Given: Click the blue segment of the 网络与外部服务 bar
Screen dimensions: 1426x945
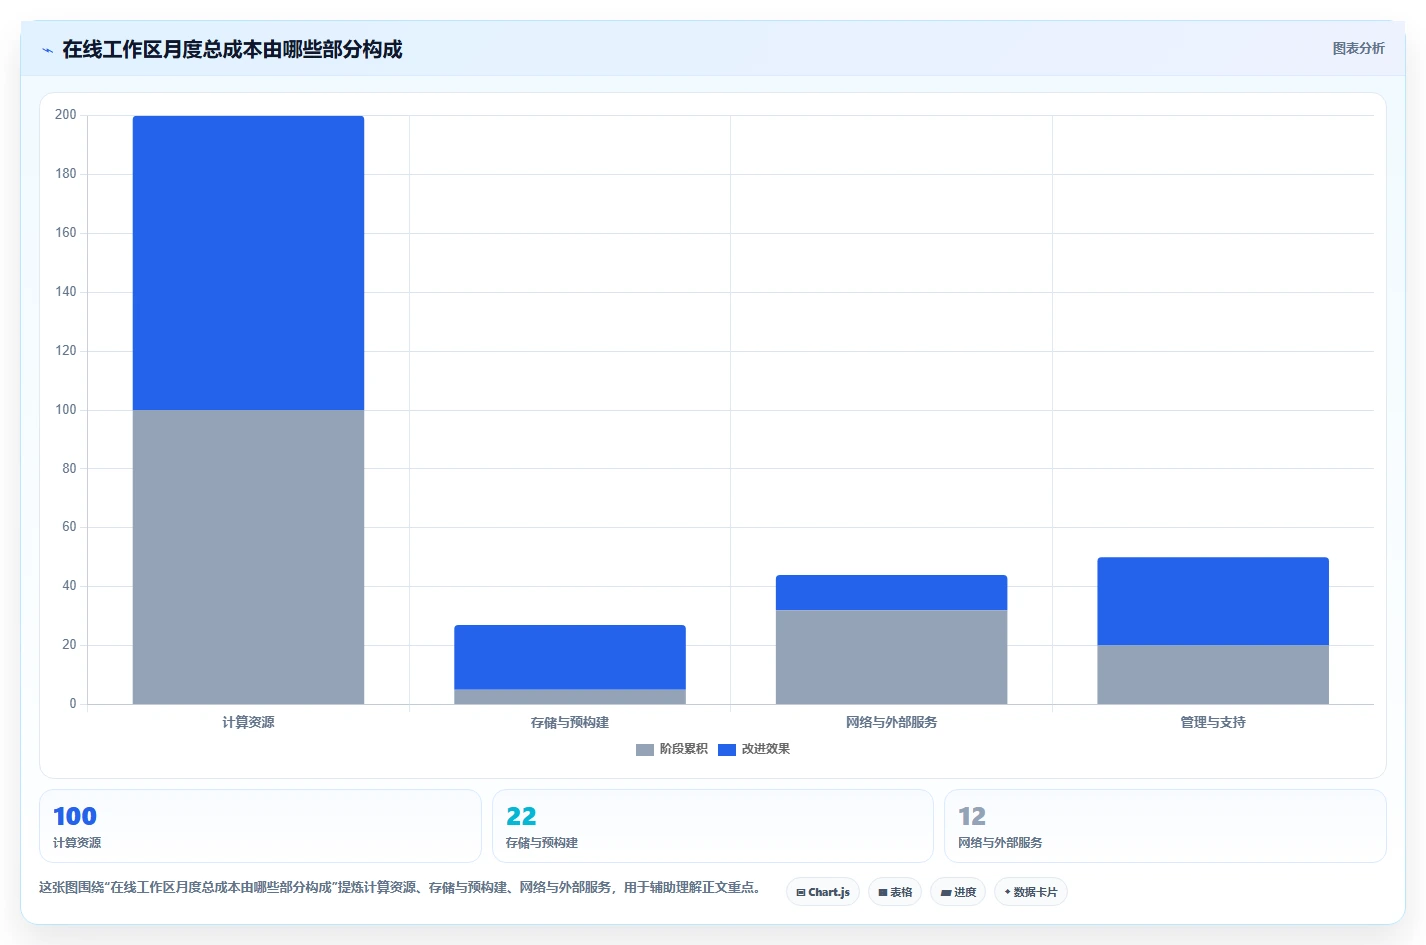Looking at the screenshot, I should pos(891,592).
